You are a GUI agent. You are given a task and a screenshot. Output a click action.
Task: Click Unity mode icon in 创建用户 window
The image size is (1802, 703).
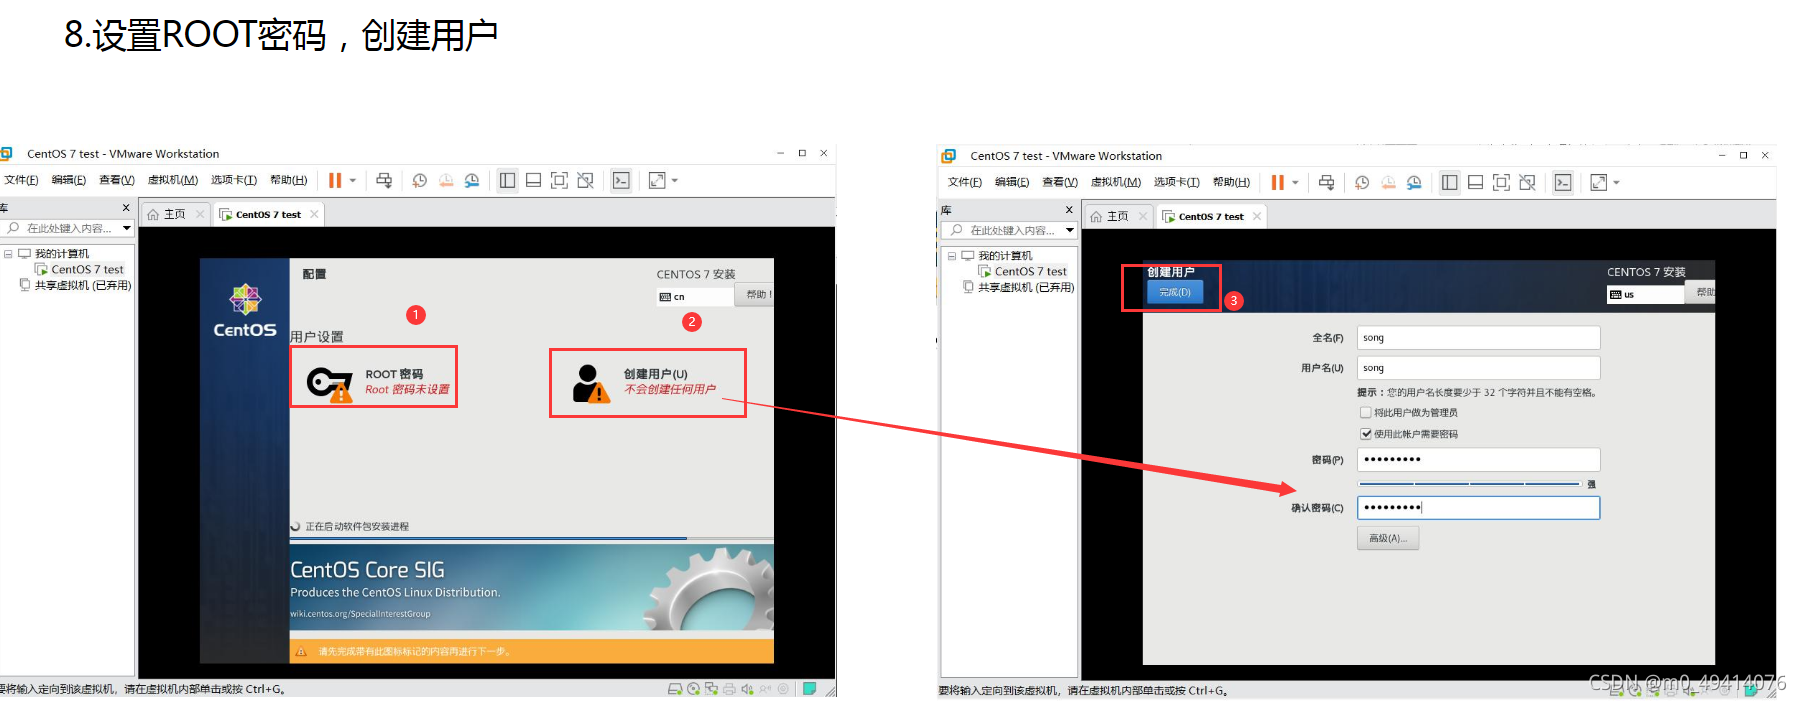(x=1527, y=183)
